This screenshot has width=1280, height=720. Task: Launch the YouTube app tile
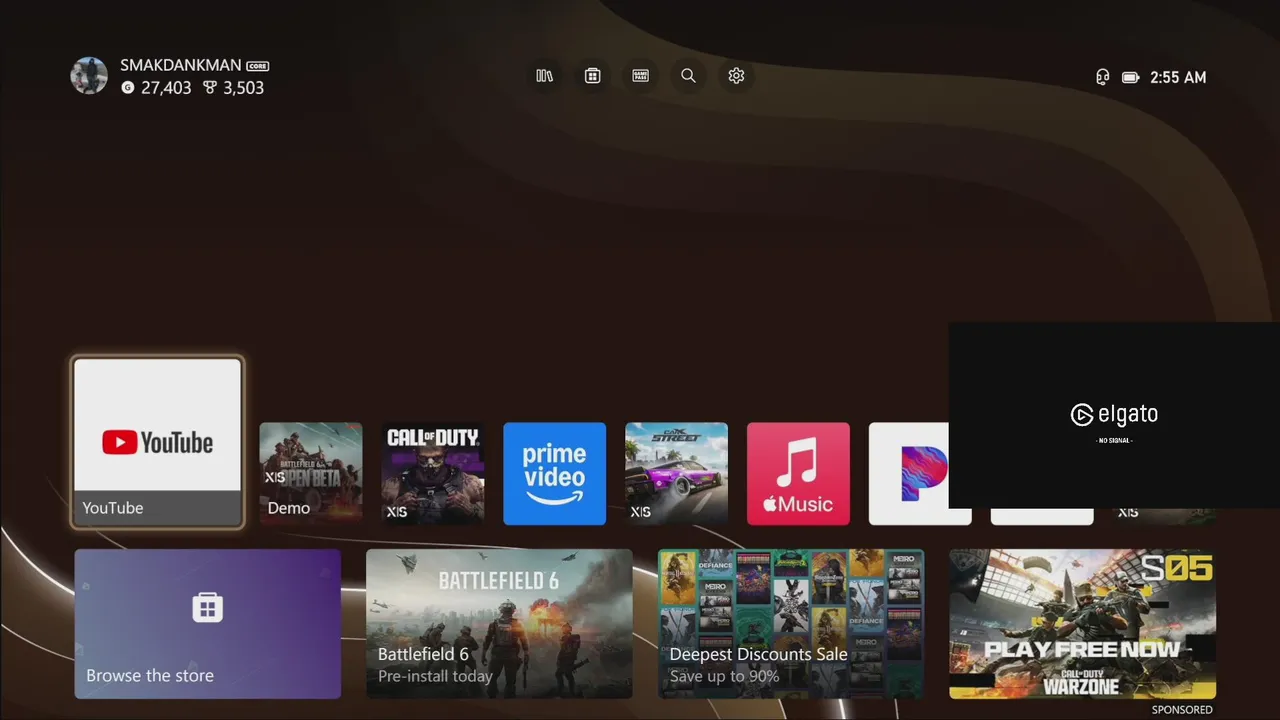(158, 443)
